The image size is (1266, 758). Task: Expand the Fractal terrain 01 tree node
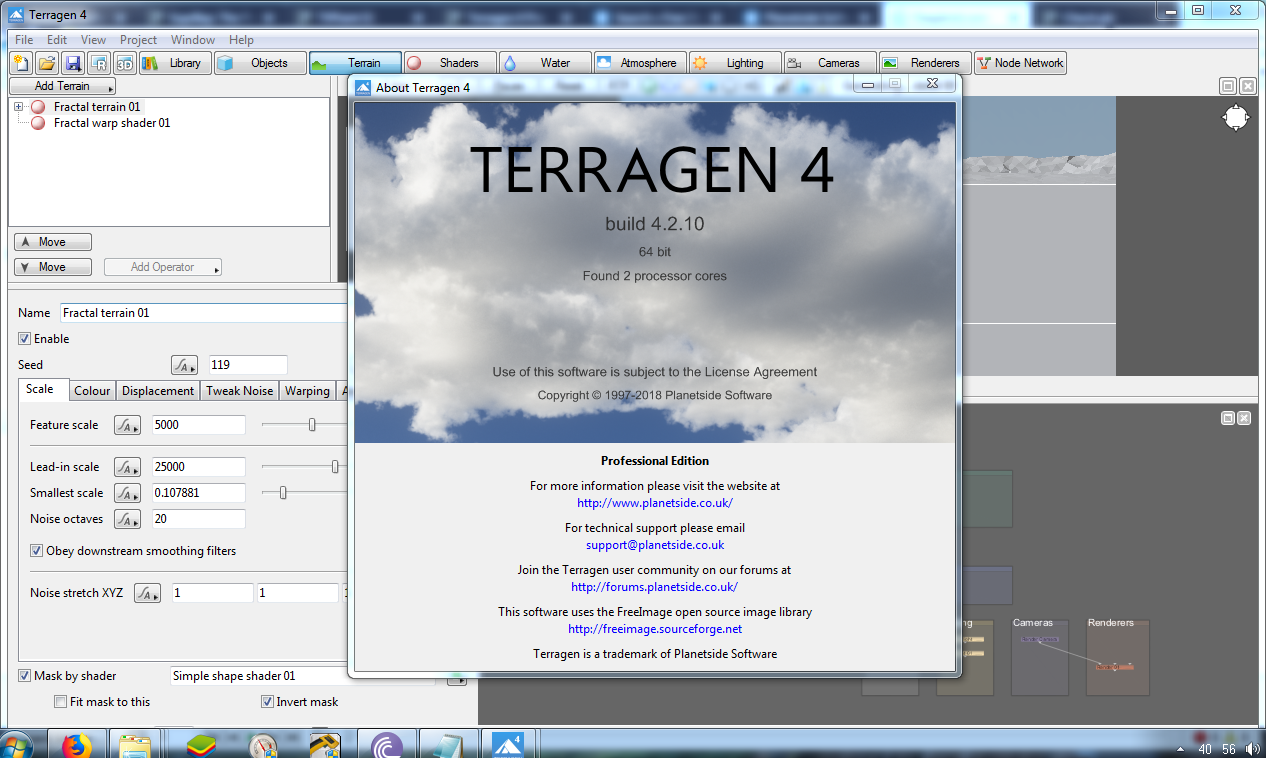pos(18,107)
